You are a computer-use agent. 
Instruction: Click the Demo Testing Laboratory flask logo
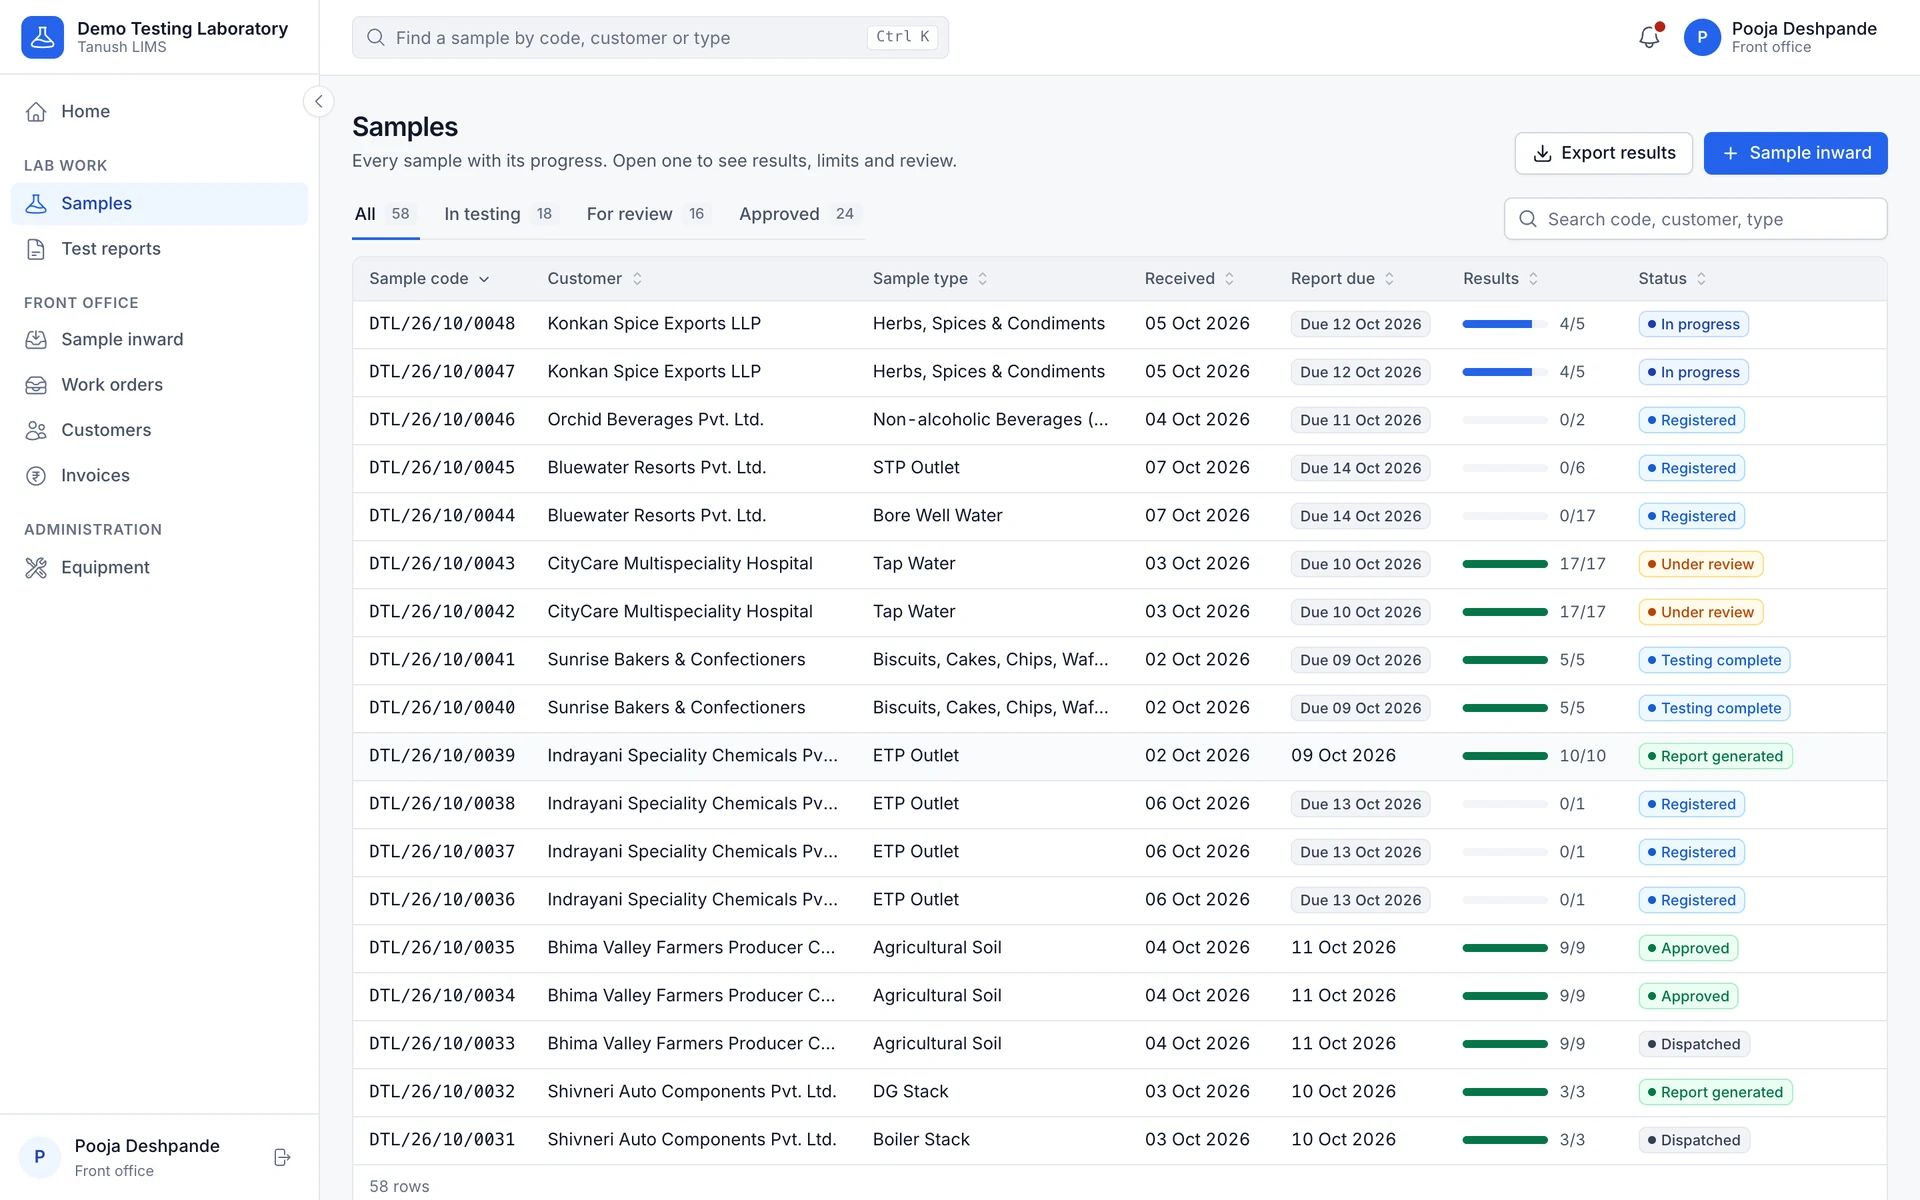pyautogui.click(x=42, y=37)
